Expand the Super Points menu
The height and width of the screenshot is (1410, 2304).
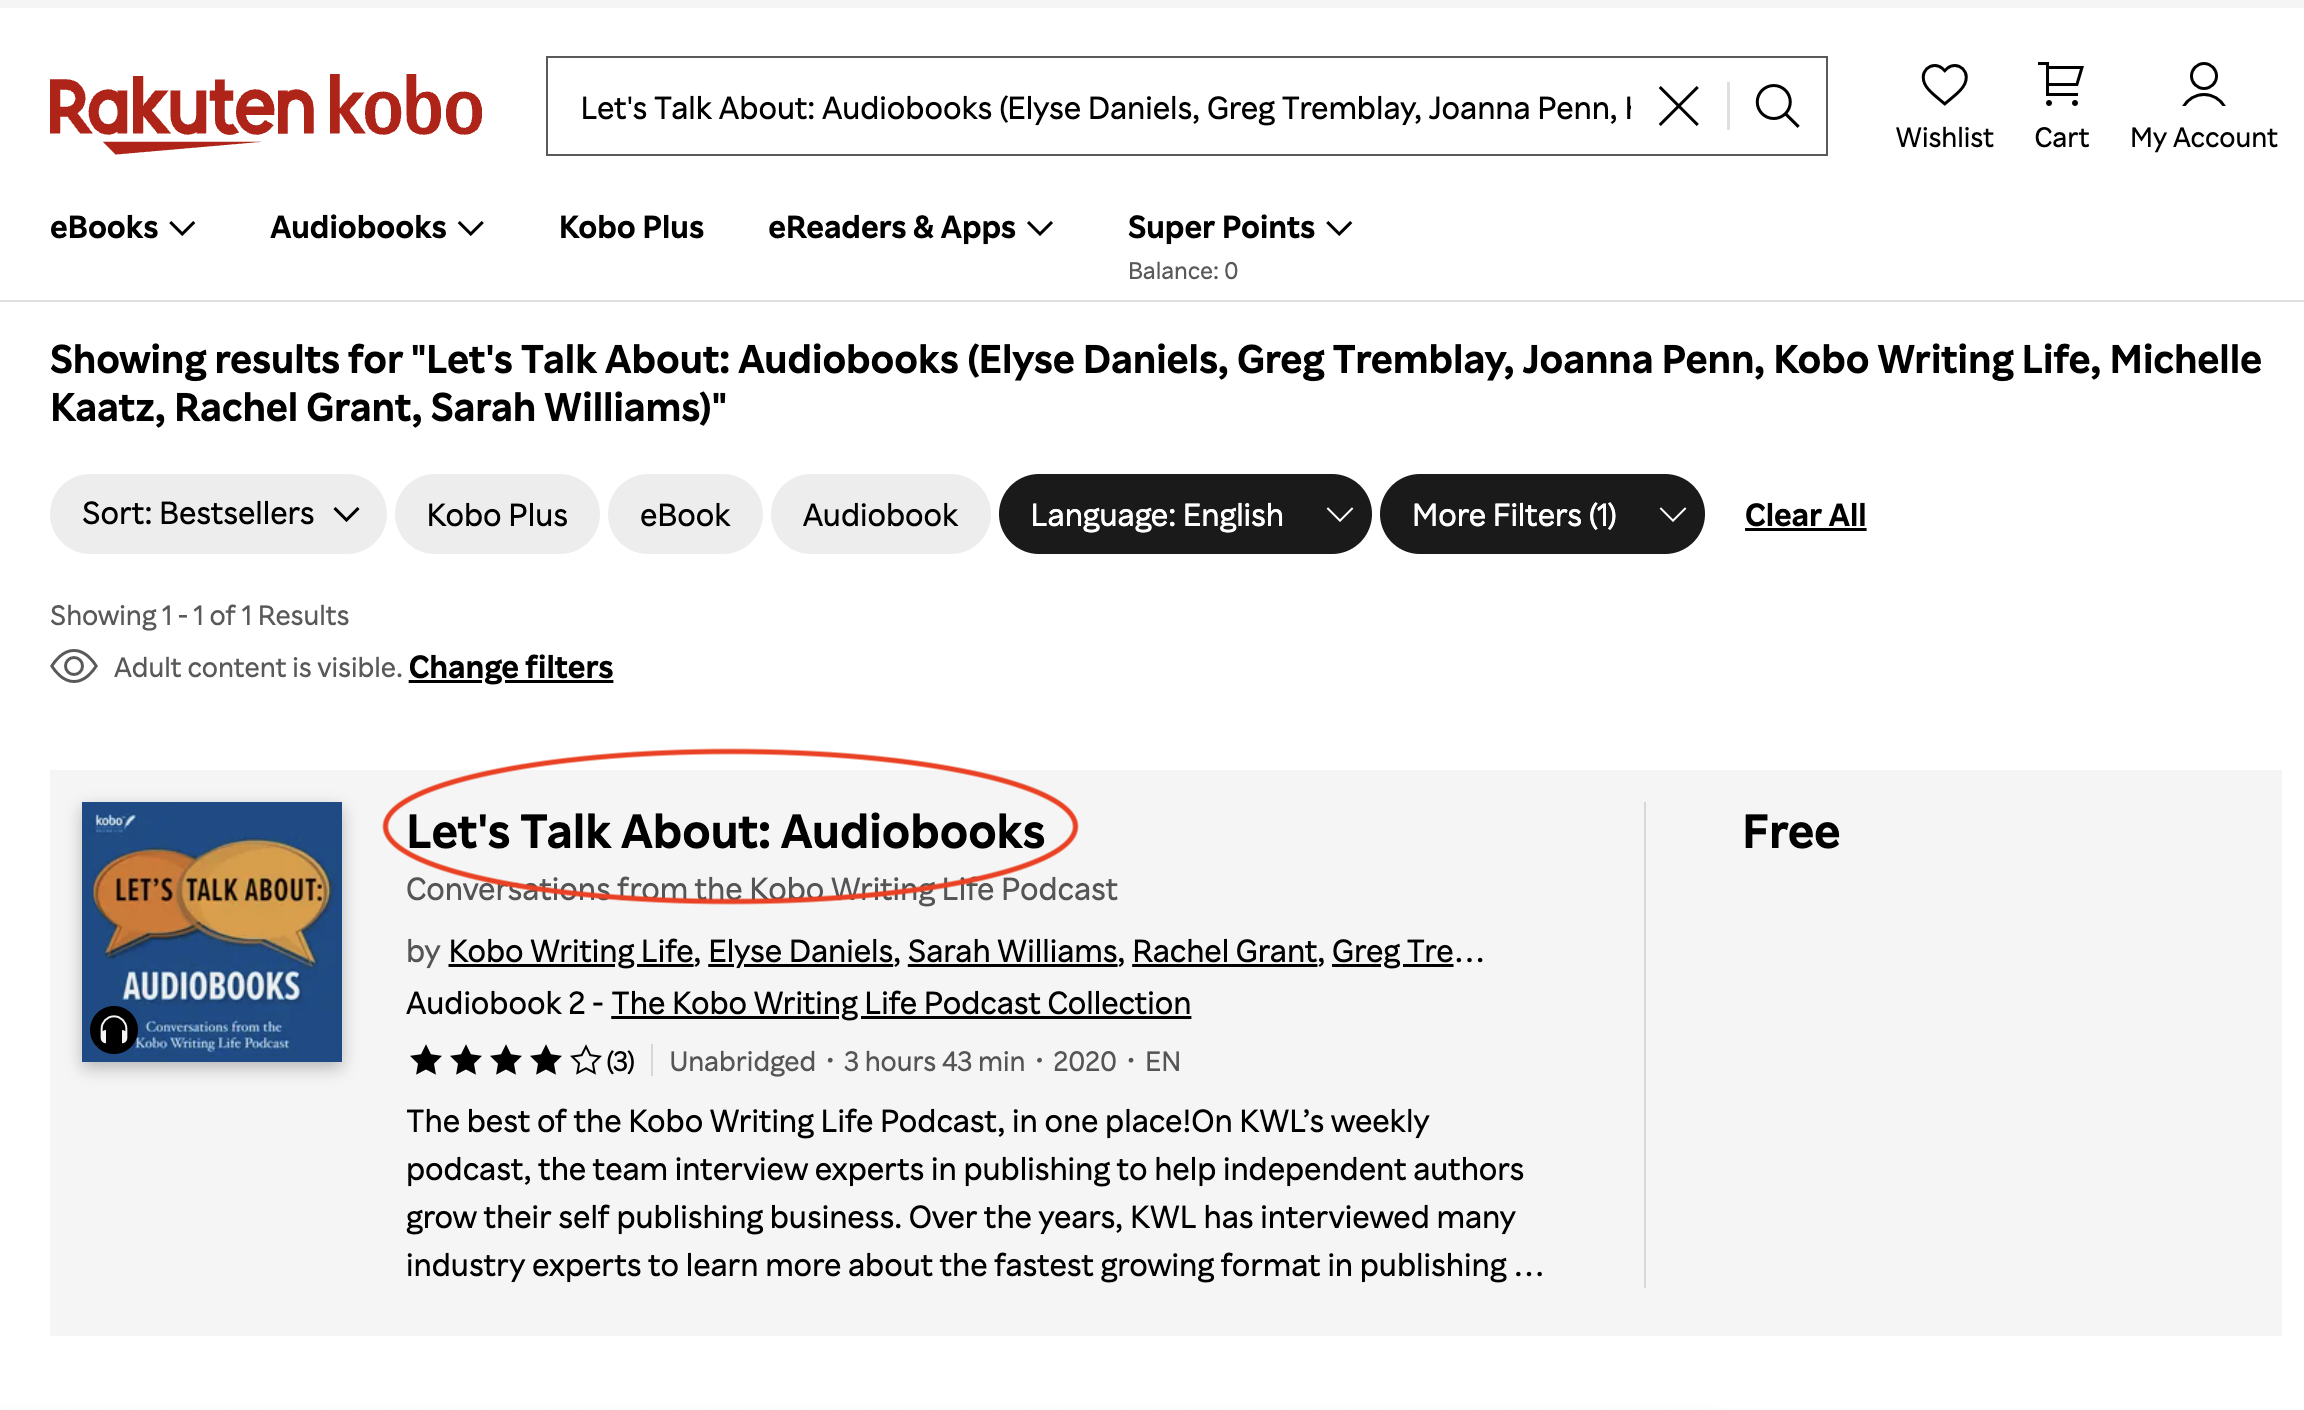tap(1240, 228)
